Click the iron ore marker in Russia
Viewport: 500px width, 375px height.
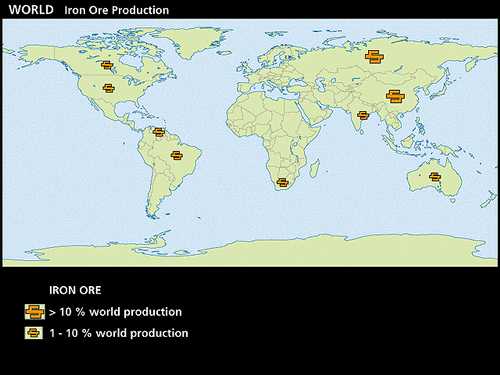tap(374, 57)
